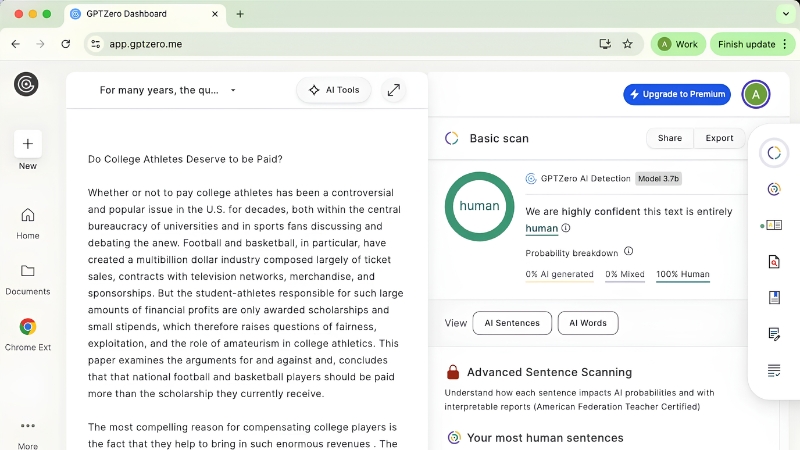The image size is (800, 450).
Task: Open account avatar A menu
Action: (x=756, y=94)
